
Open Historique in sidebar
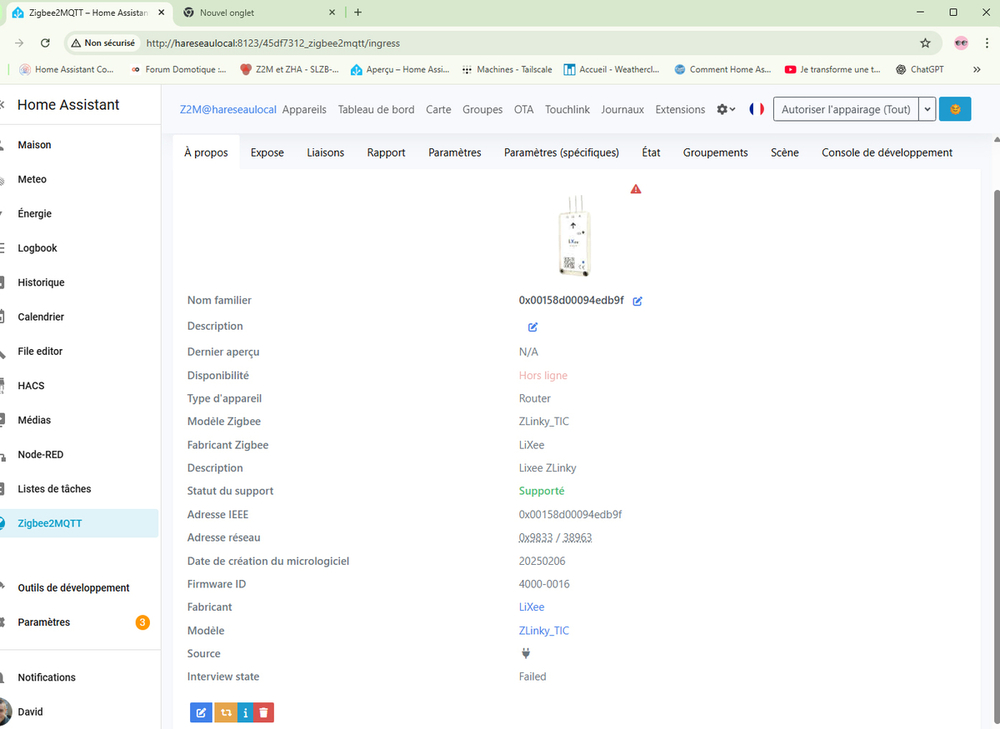79,283
